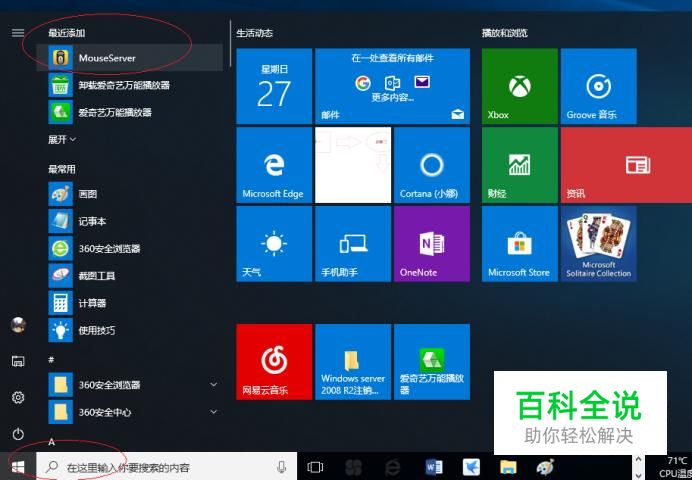This screenshot has width=692, height=480.
Task: Open 爱奇艺万能播放器 in recently added list
Action: click(130, 112)
